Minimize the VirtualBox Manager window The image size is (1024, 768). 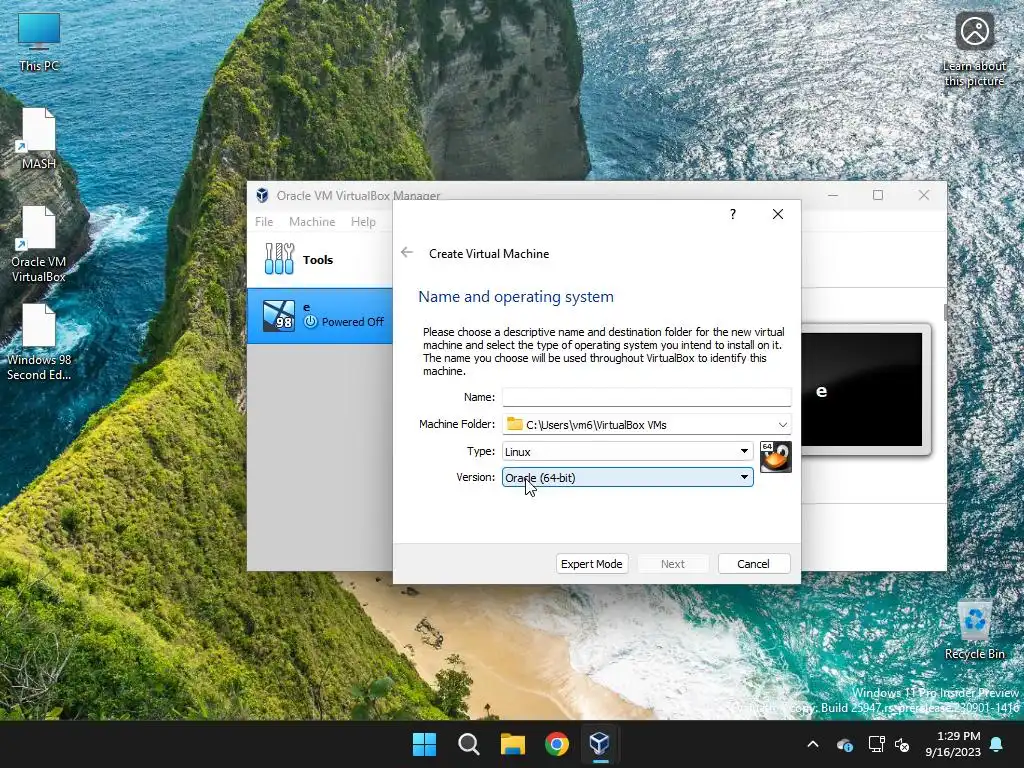coord(833,195)
